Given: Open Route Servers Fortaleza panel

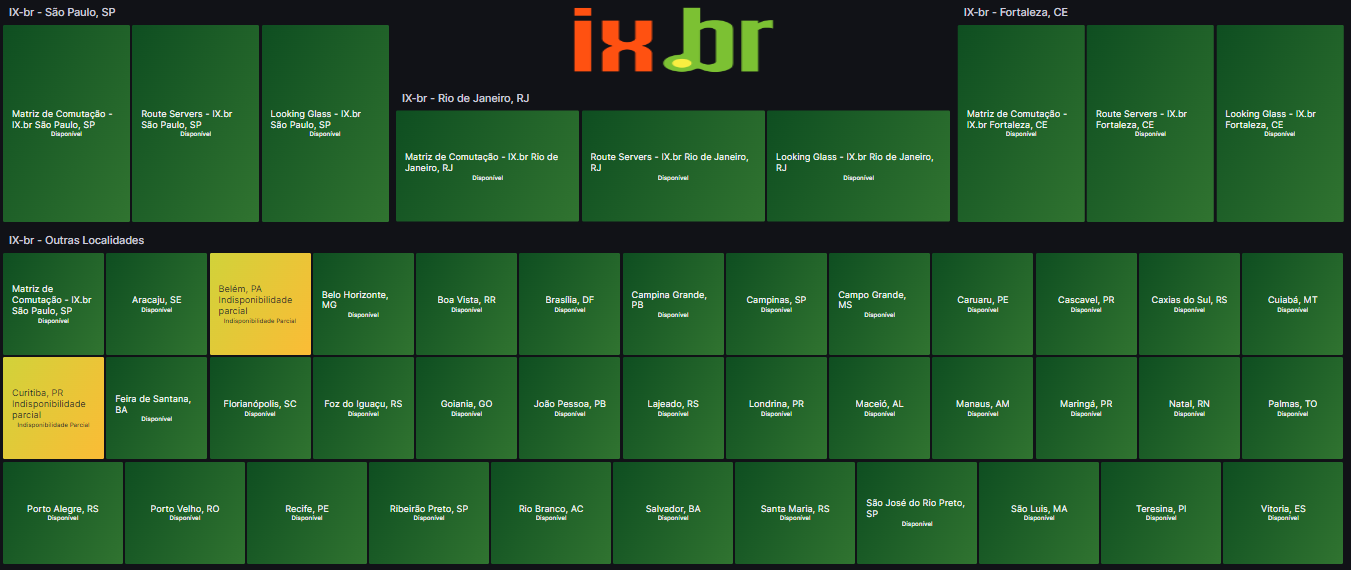Looking at the screenshot, I should [1150, 123].
